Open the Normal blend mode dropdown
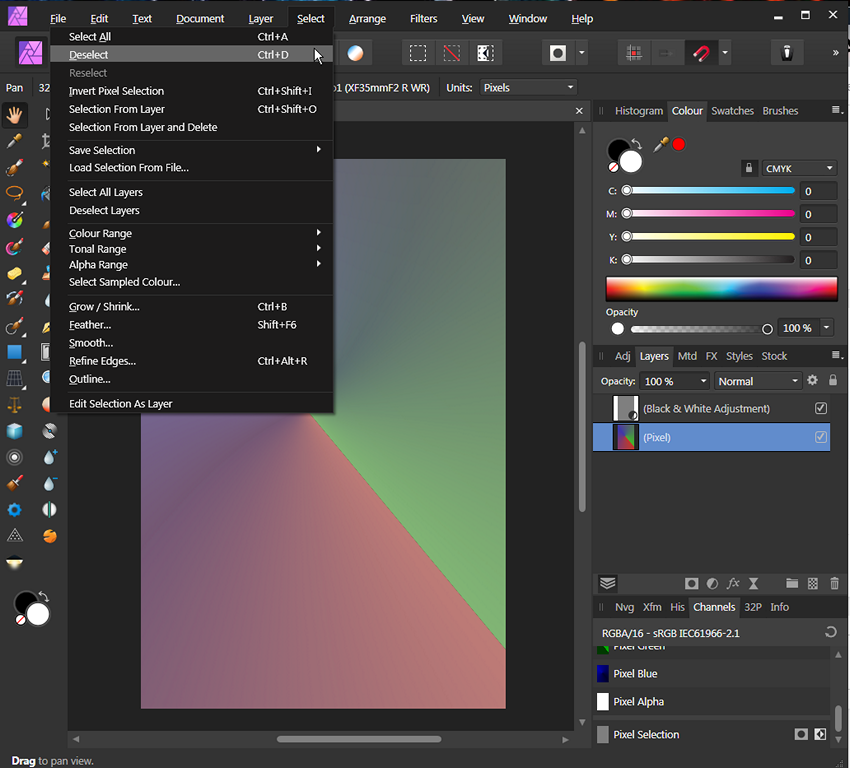850x768 pixels. pyautogui.click(x=757, y=380)
